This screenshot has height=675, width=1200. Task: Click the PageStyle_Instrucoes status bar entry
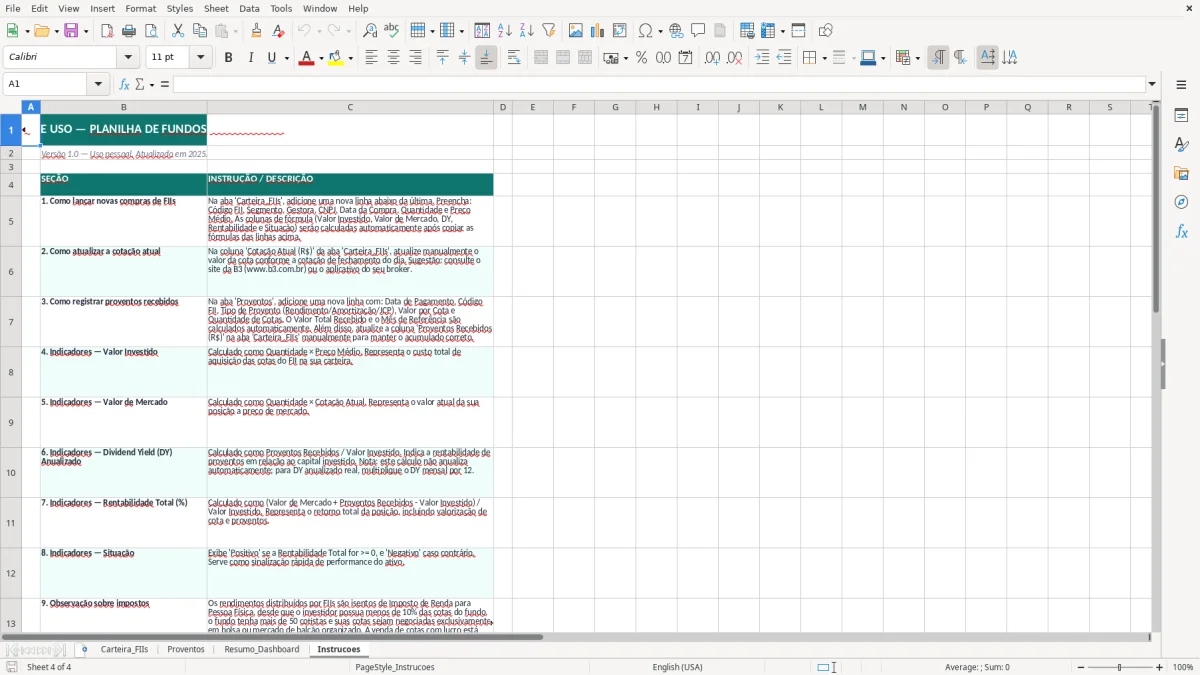pos(395,667)
